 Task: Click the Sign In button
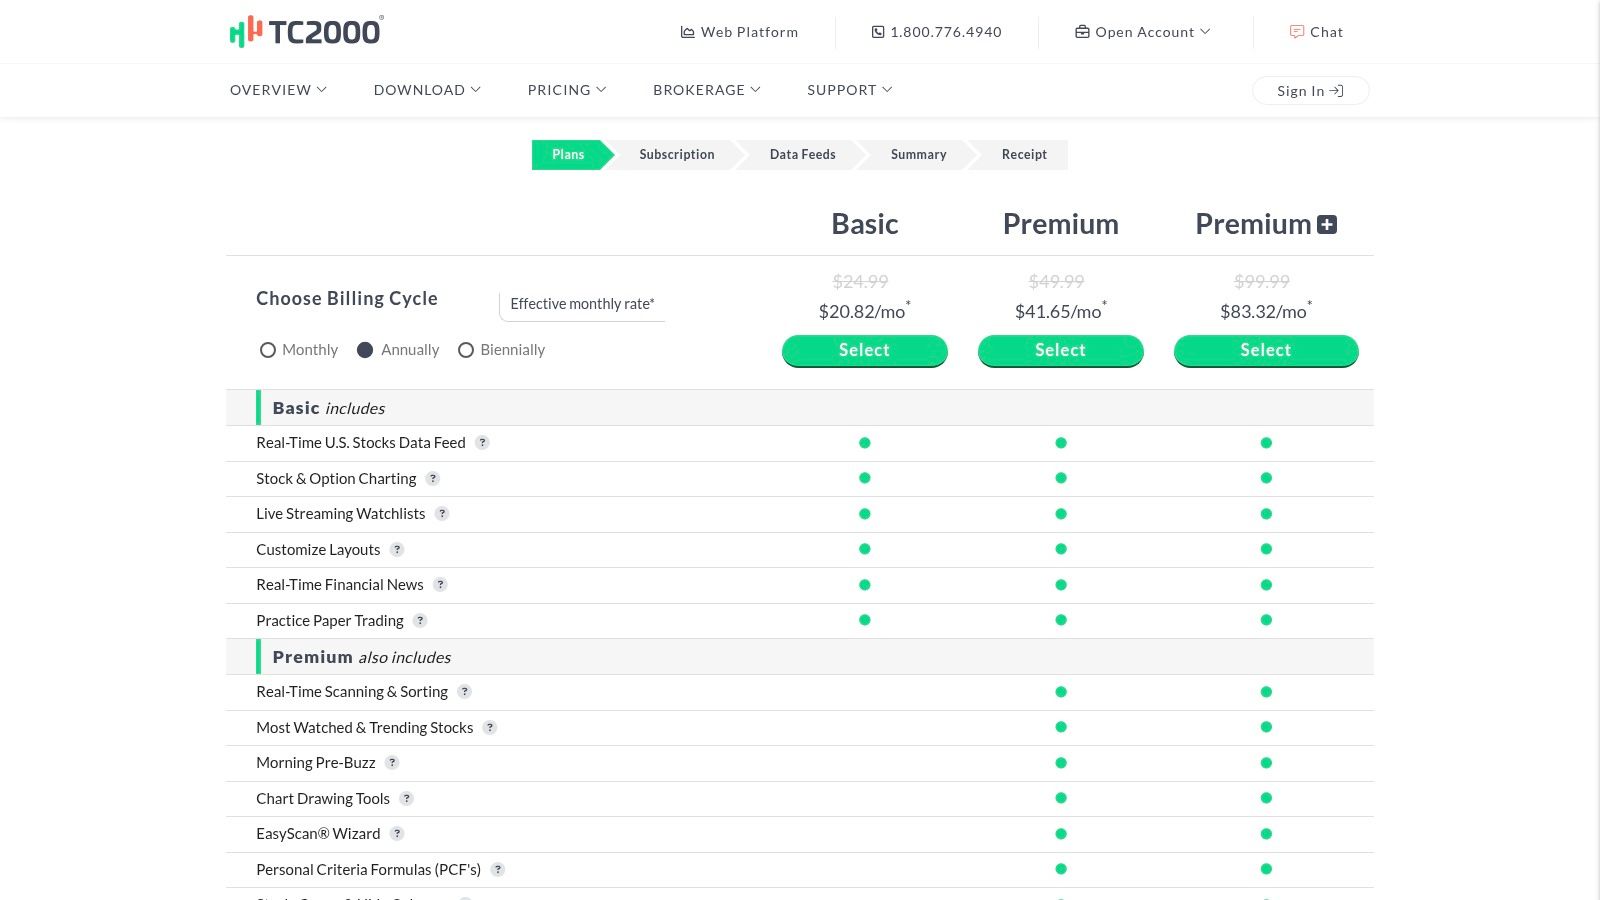[1310, 91]
